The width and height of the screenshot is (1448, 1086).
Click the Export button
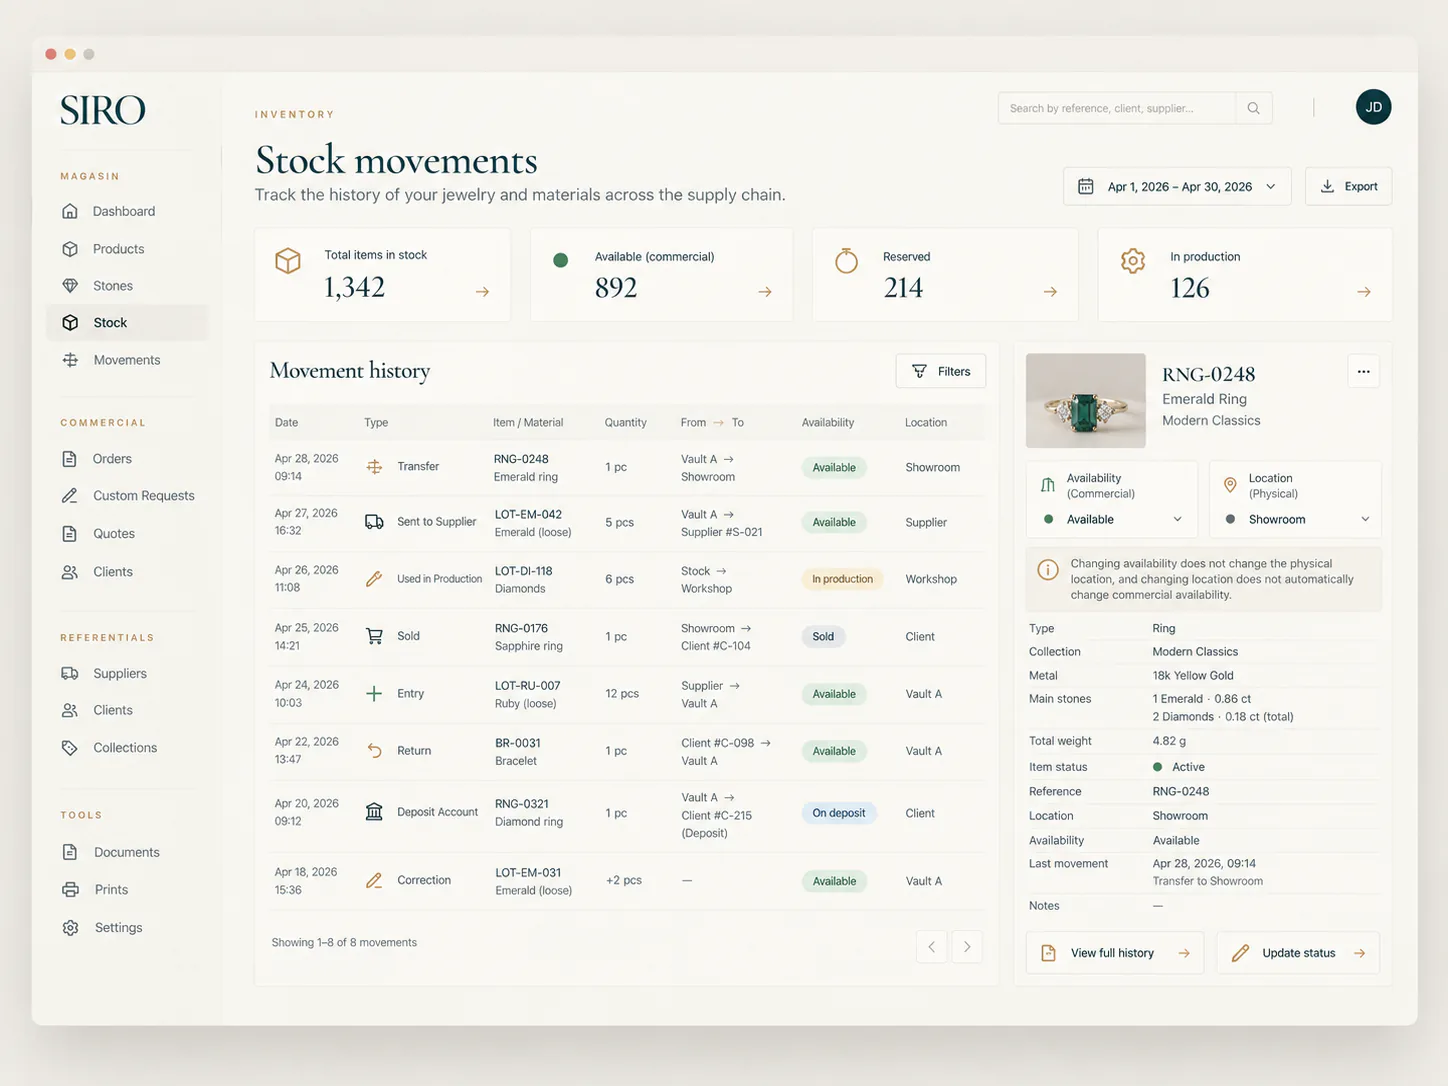[x=1348, y=187]
